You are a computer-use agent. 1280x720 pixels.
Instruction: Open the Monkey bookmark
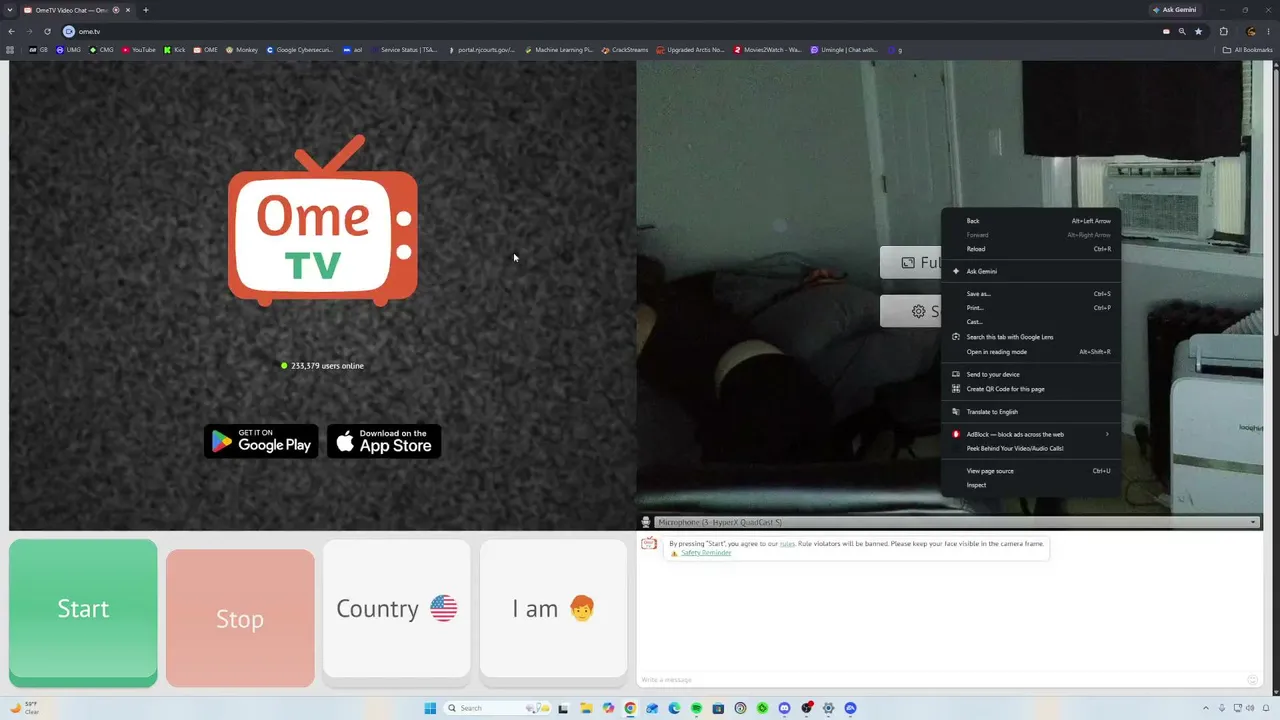[242, 49]
